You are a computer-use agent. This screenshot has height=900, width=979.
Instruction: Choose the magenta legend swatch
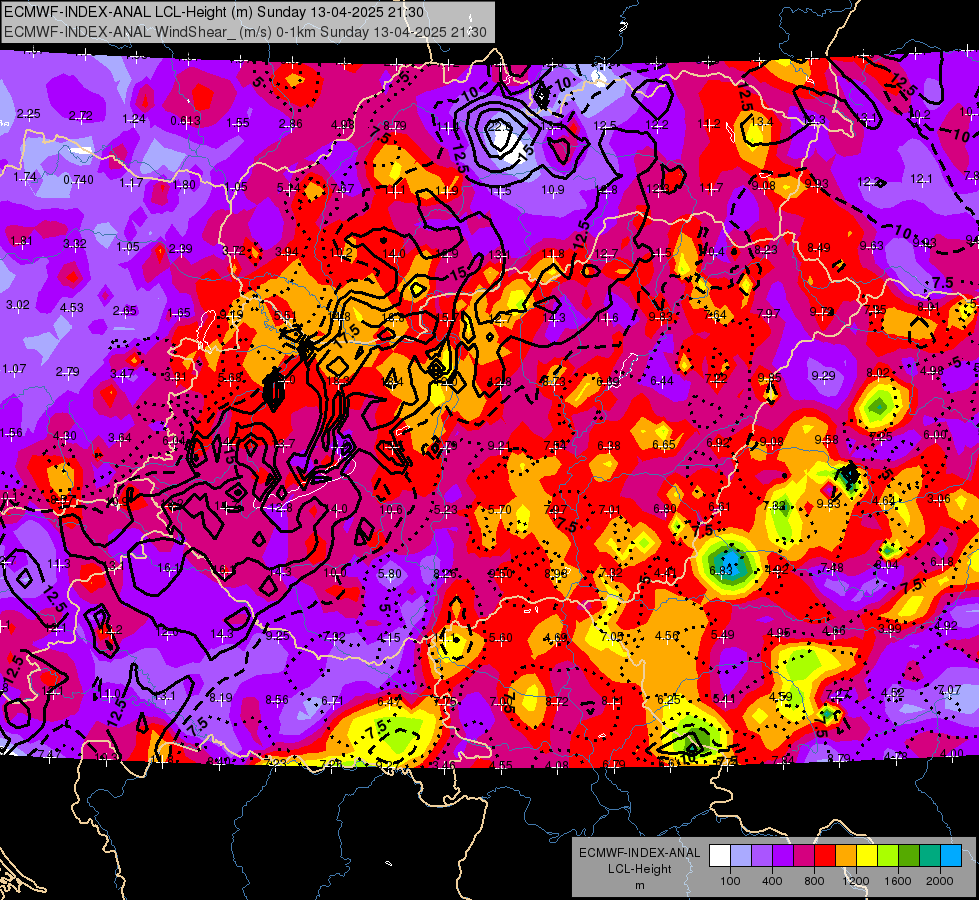pos(804,856)
